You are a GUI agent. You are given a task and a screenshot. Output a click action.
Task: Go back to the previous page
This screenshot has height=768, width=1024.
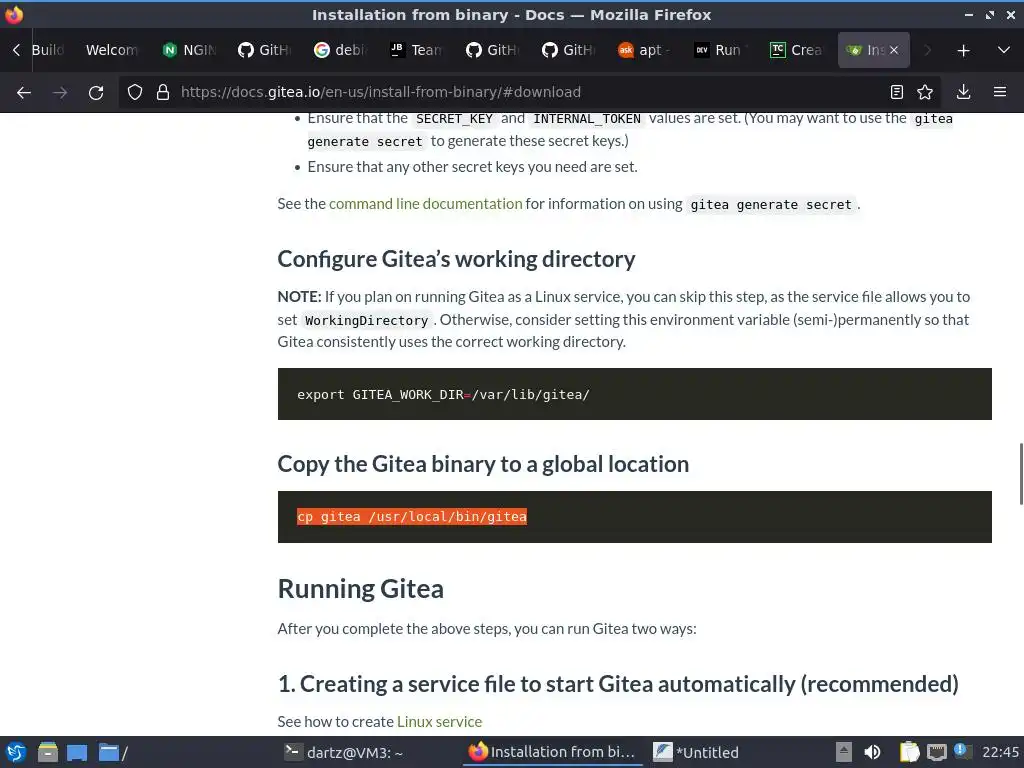click(x=24, y=93)
